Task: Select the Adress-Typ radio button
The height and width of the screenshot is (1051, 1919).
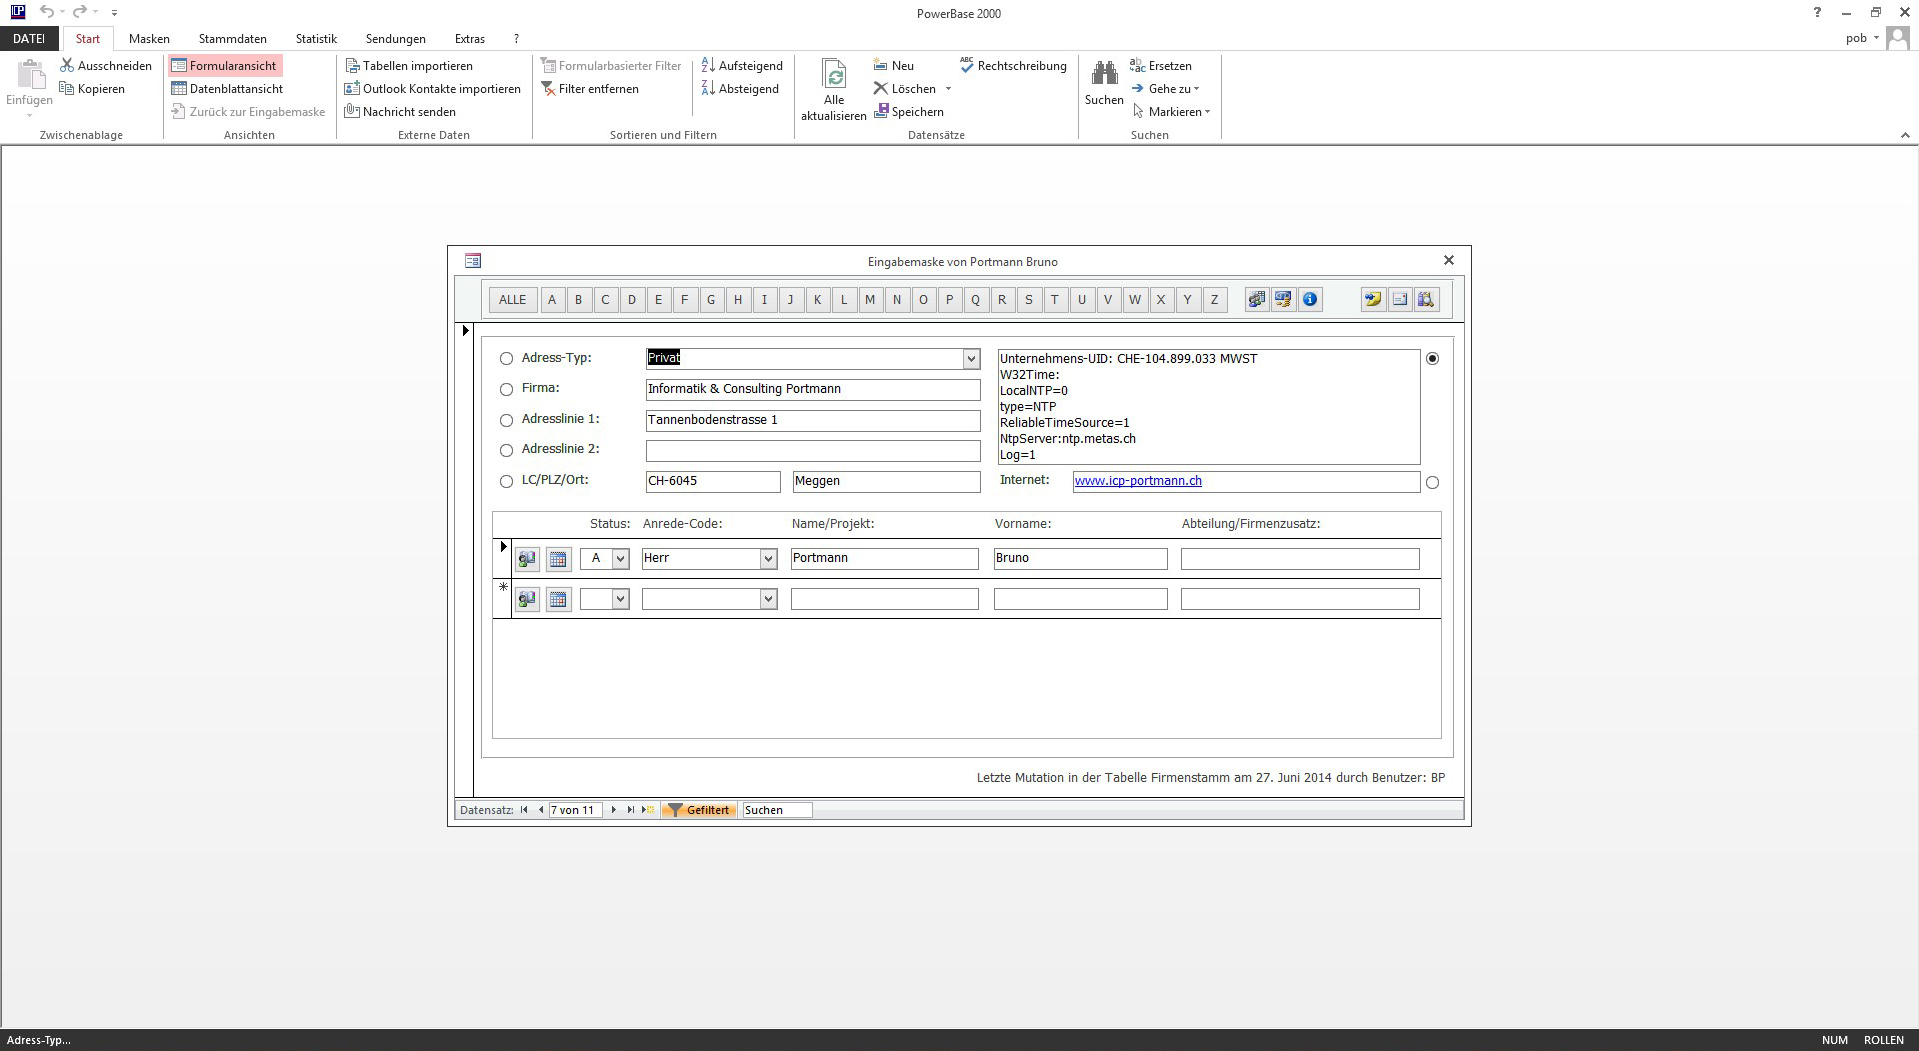Action: coord(506,359)
